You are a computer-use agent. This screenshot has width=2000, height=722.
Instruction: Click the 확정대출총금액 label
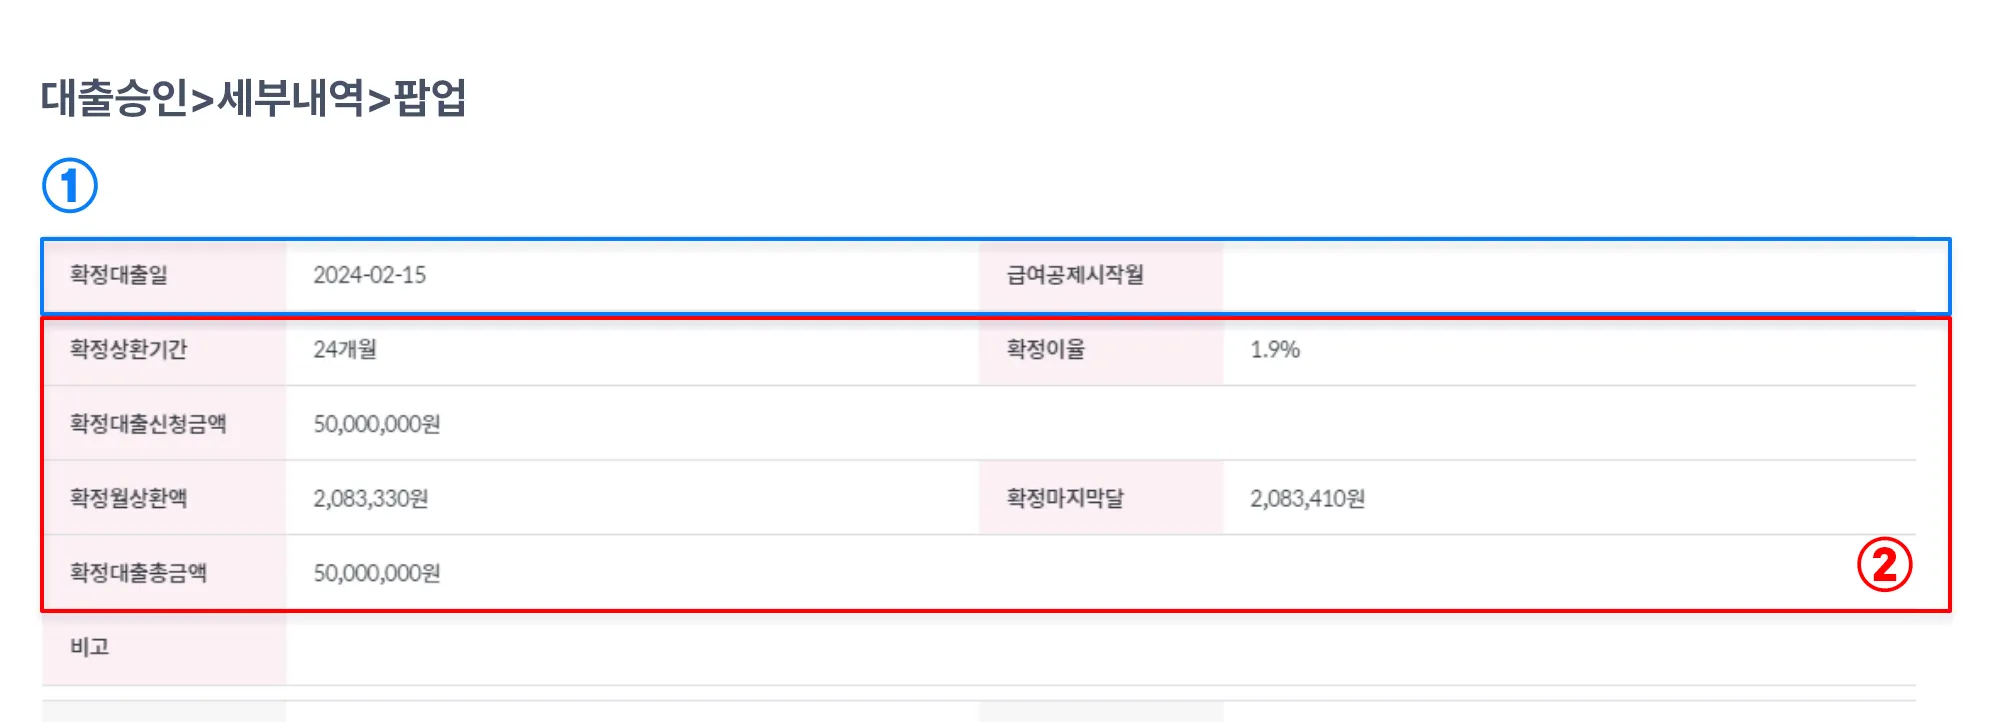pyautogui.click(x=138, y=573)
